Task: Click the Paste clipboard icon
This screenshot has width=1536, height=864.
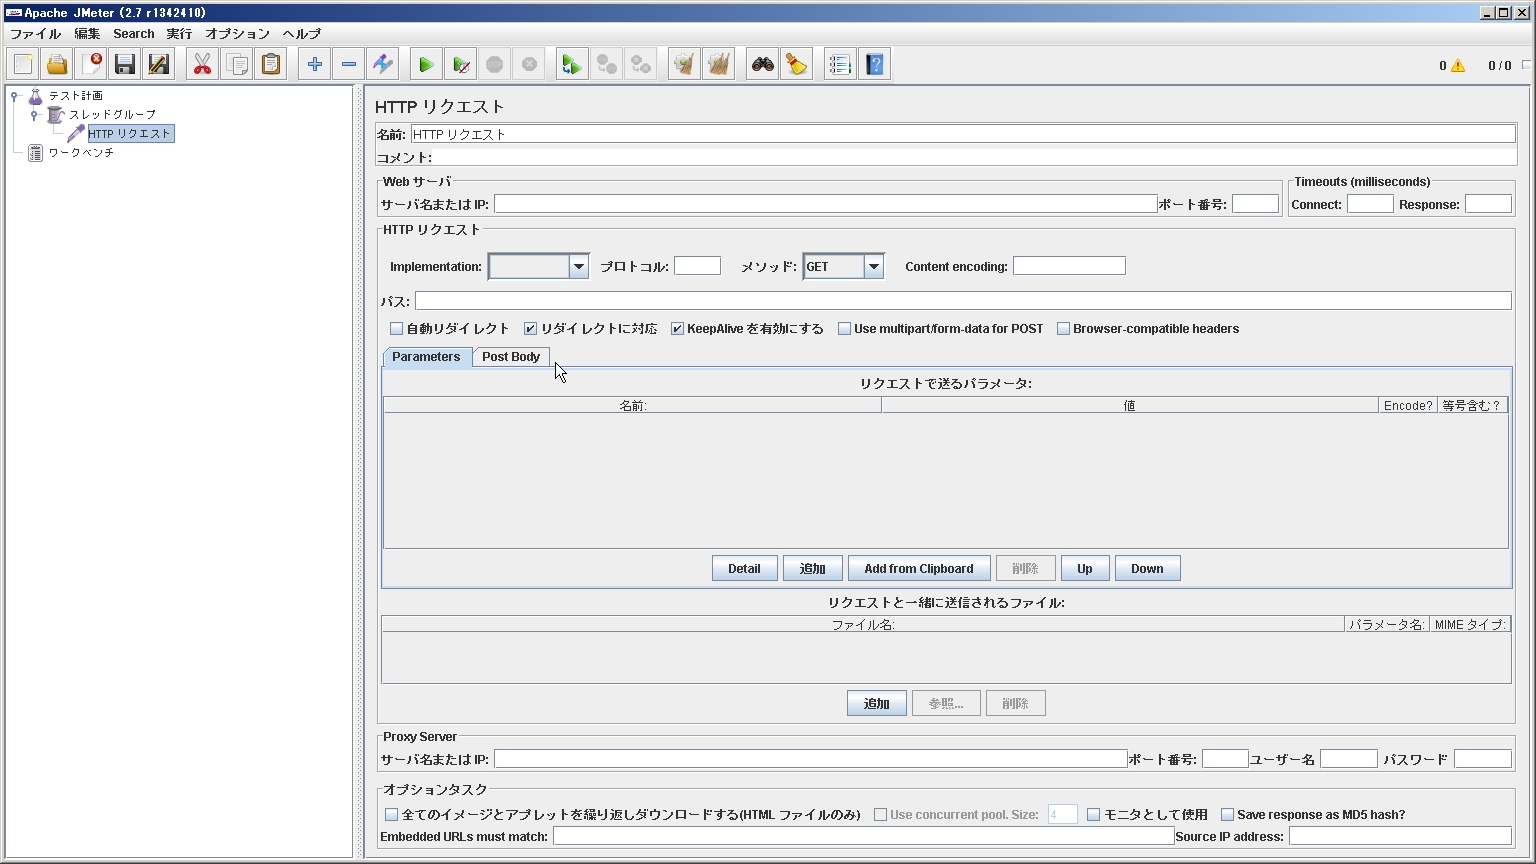Action: coord(271,65)
